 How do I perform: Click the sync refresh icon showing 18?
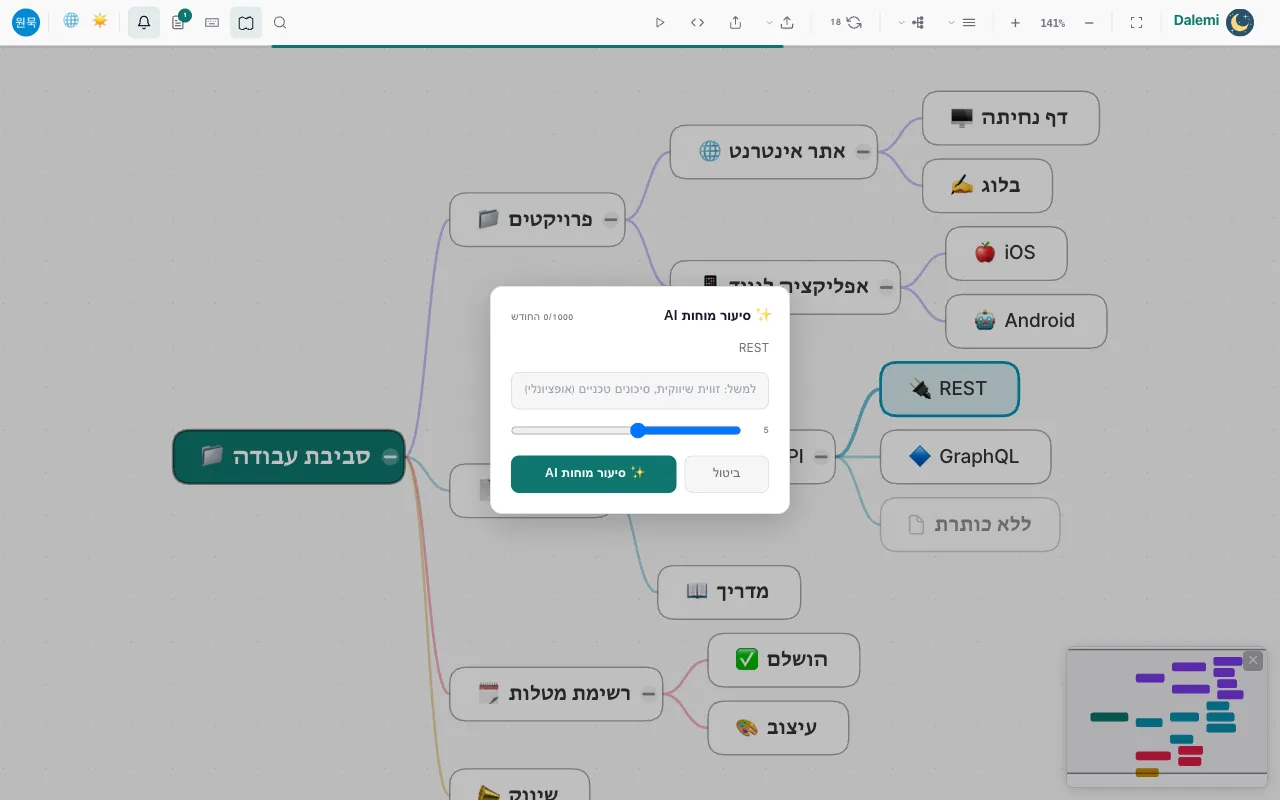click(847, 22)
